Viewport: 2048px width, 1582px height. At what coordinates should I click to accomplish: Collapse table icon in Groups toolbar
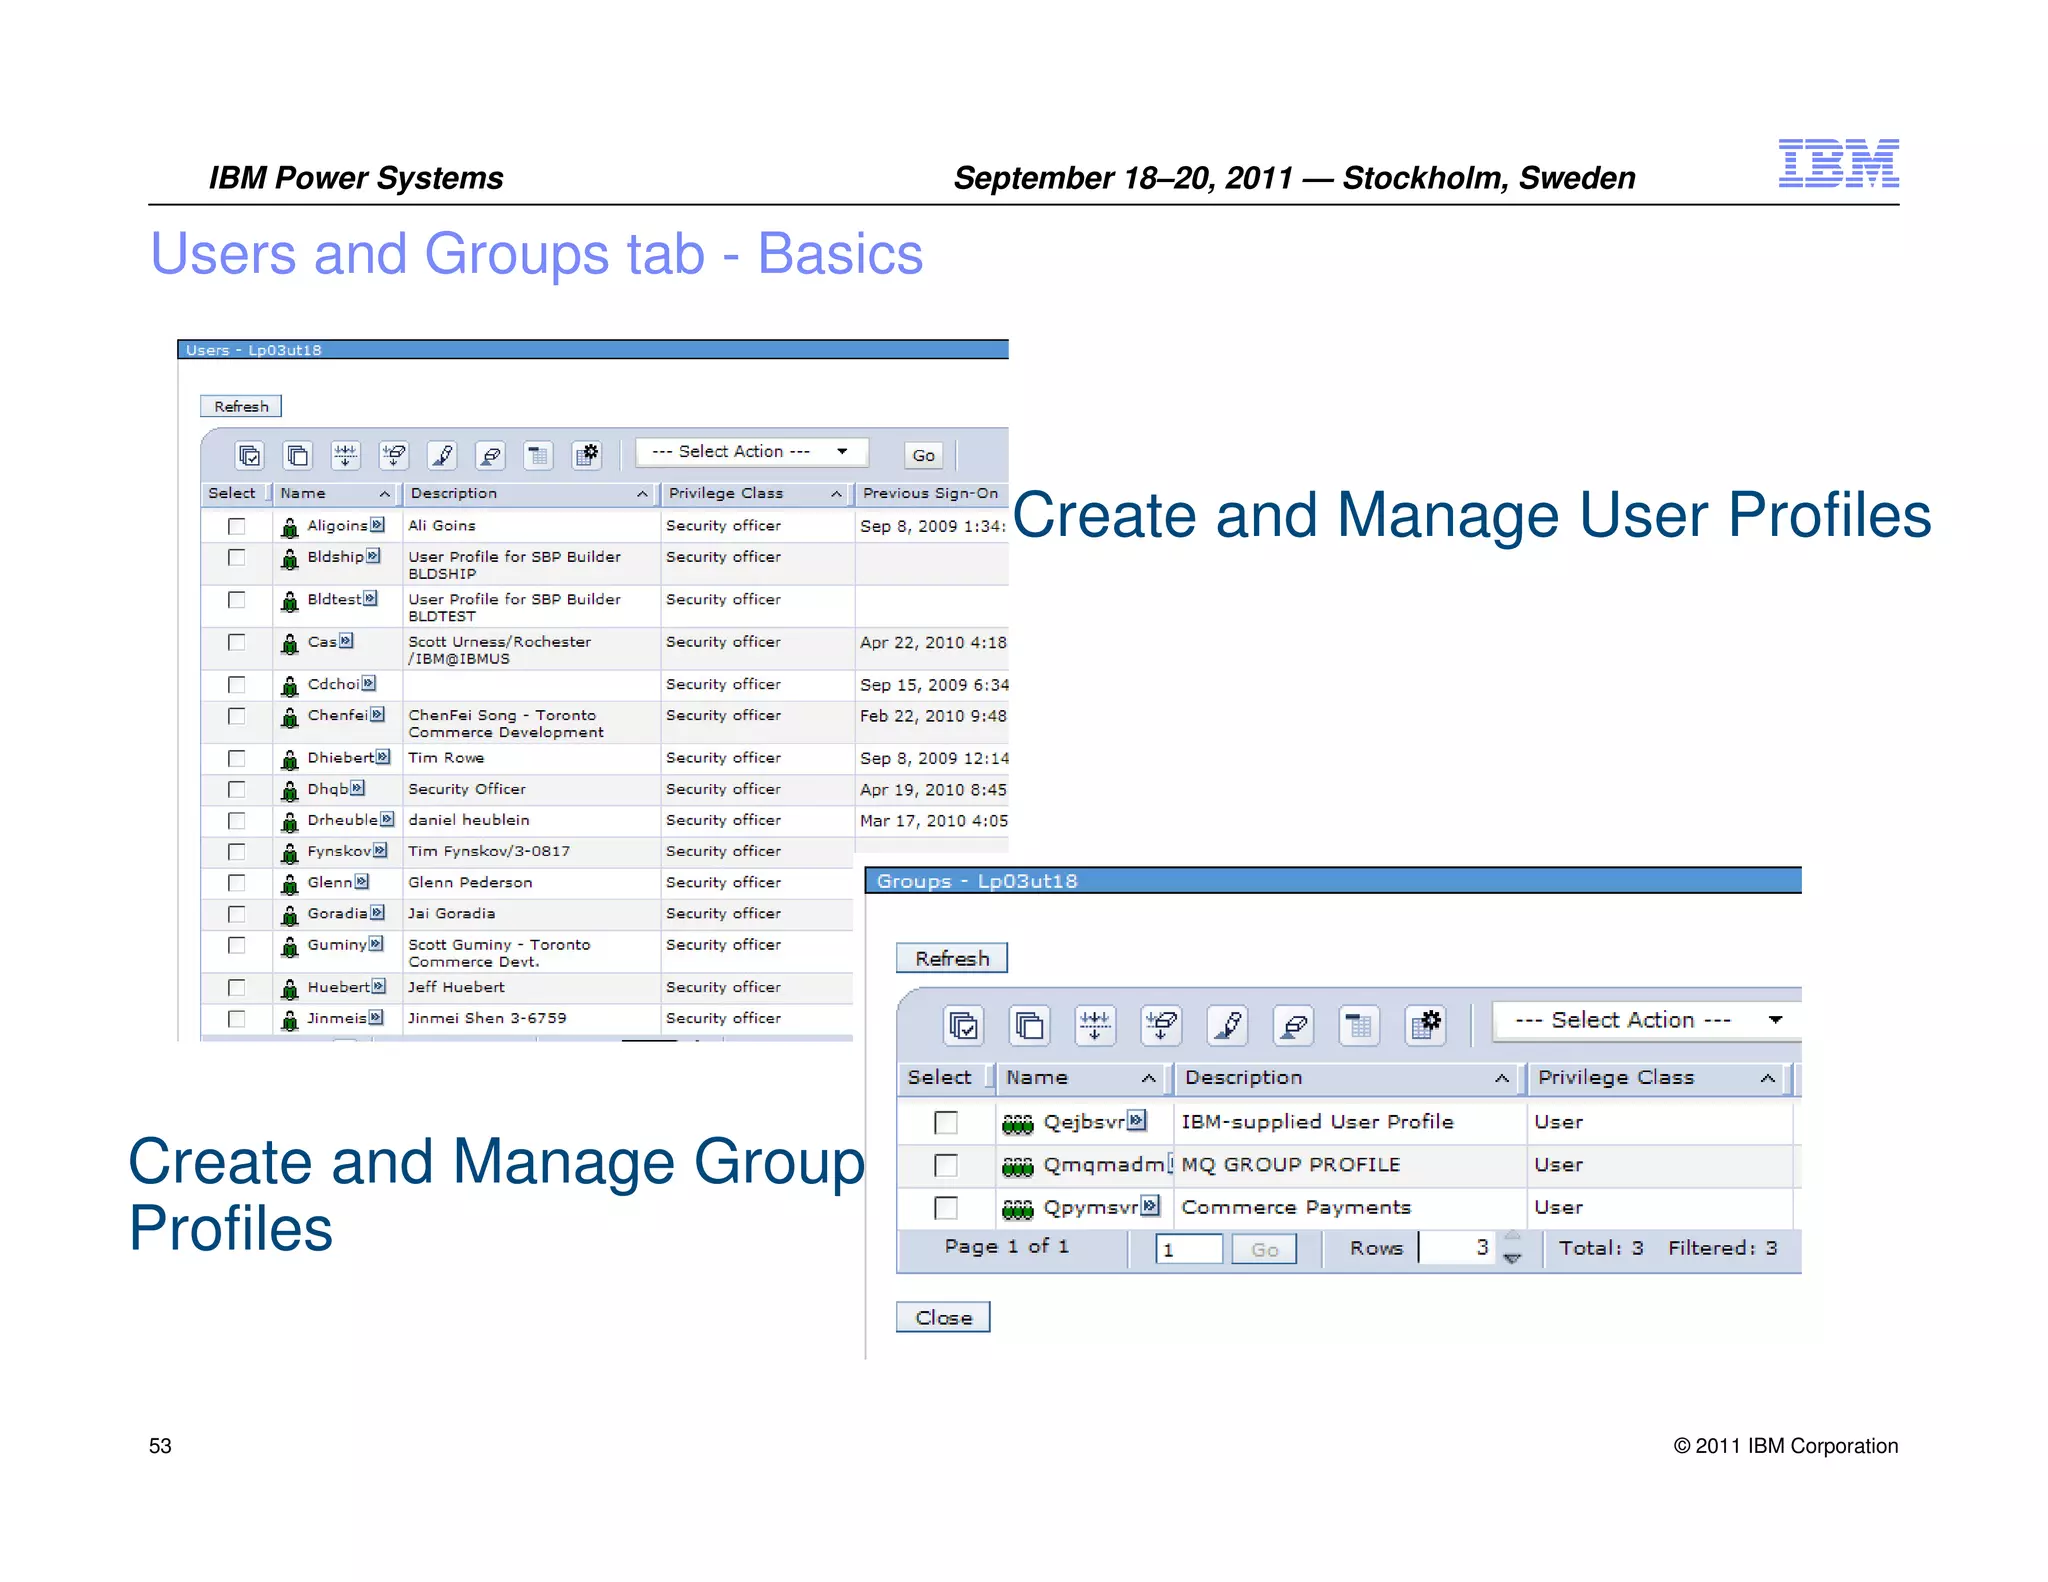[1360, 1026]
